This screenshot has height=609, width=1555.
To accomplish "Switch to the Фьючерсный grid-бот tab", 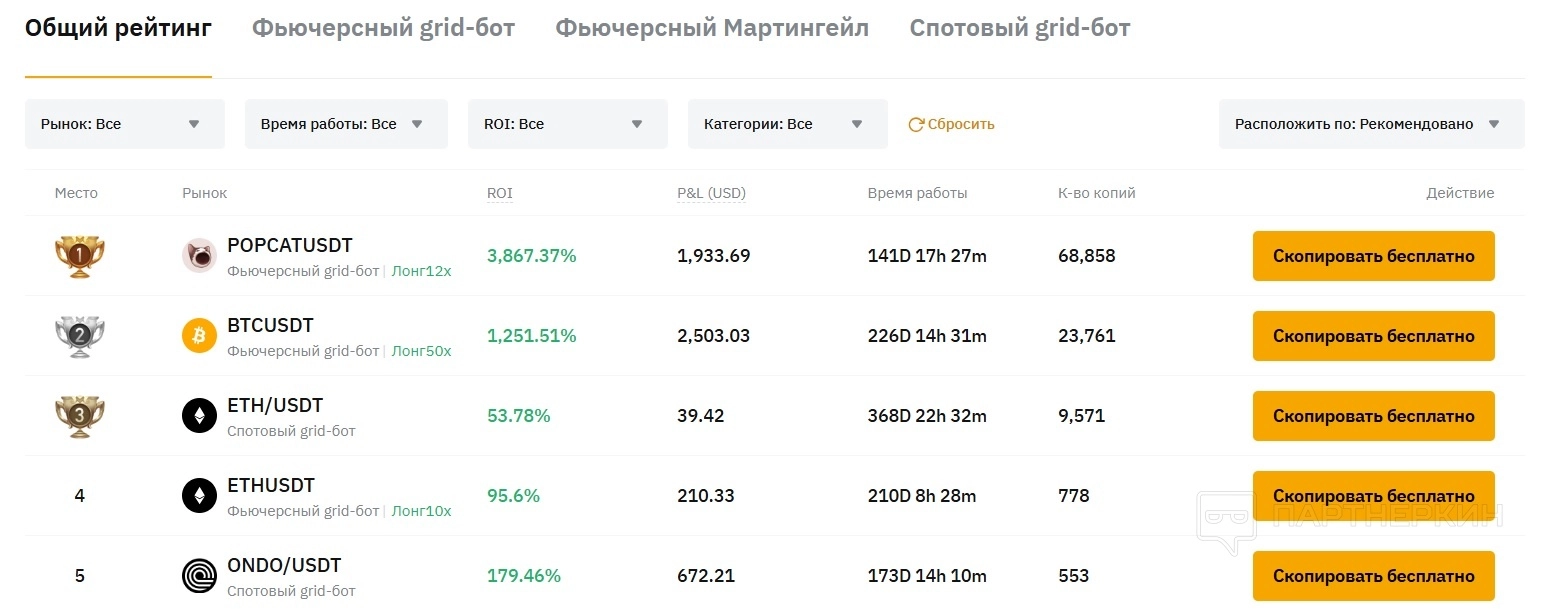I will [x=383, y=28].
